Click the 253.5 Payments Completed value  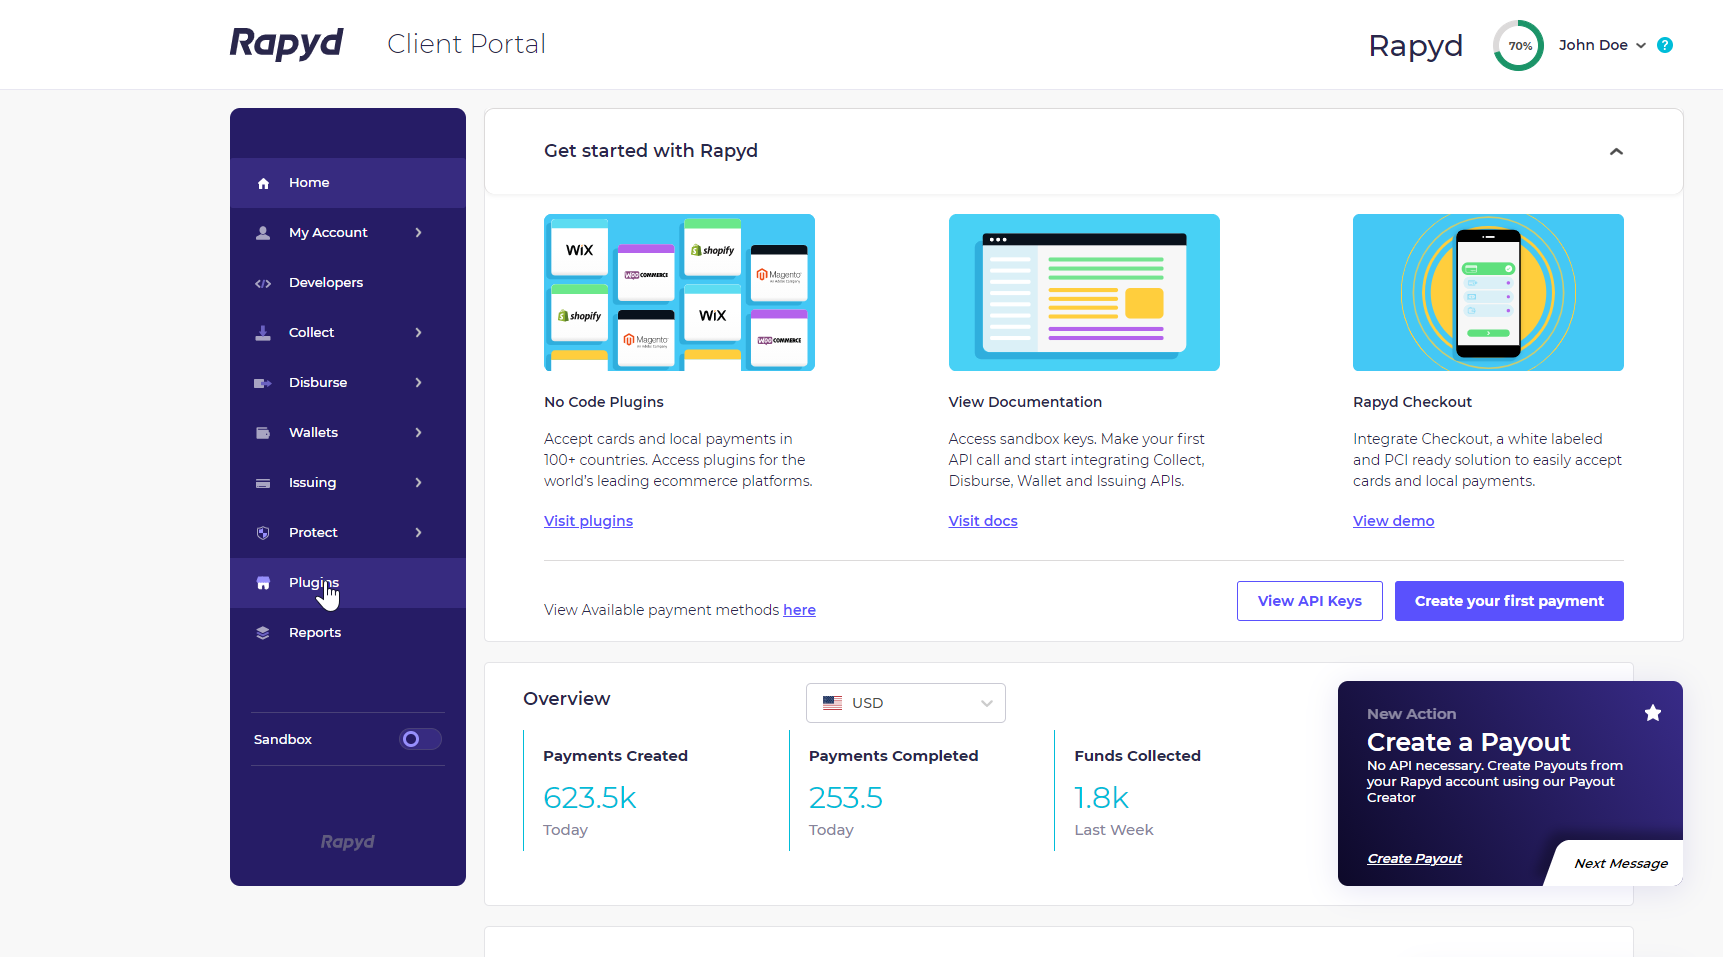point(846,798)
